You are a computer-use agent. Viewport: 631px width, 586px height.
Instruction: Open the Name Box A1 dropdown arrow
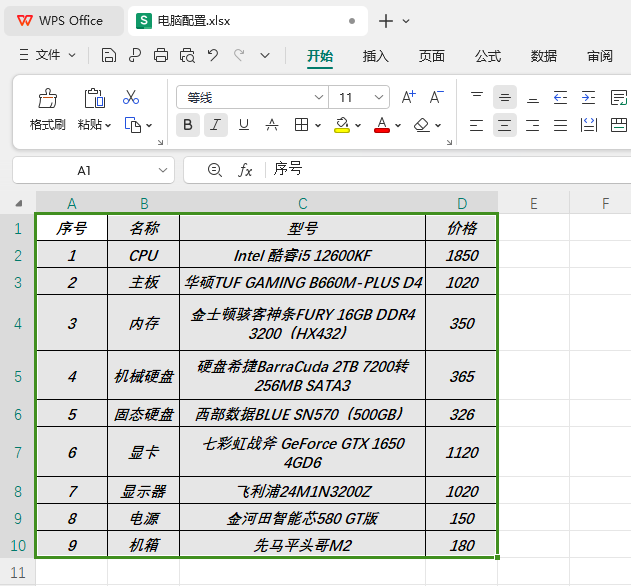click(x=163, y=170)
